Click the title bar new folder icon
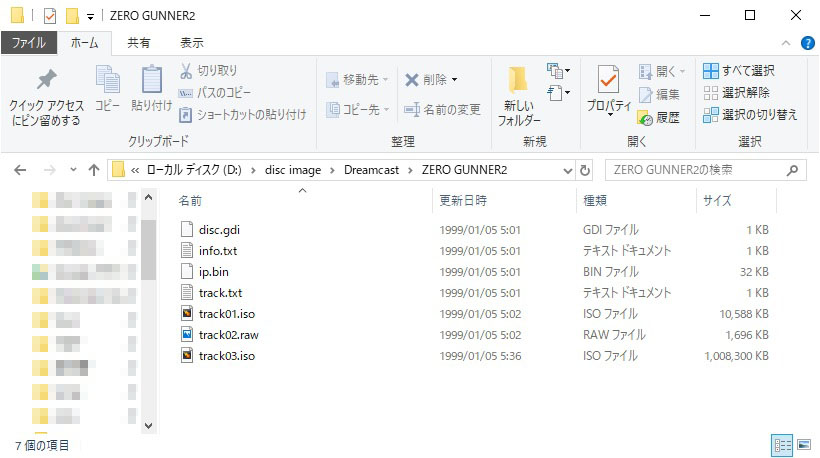The height and width of the screenshot is (458, 820). pyautogui.click(x=72, y=16)
